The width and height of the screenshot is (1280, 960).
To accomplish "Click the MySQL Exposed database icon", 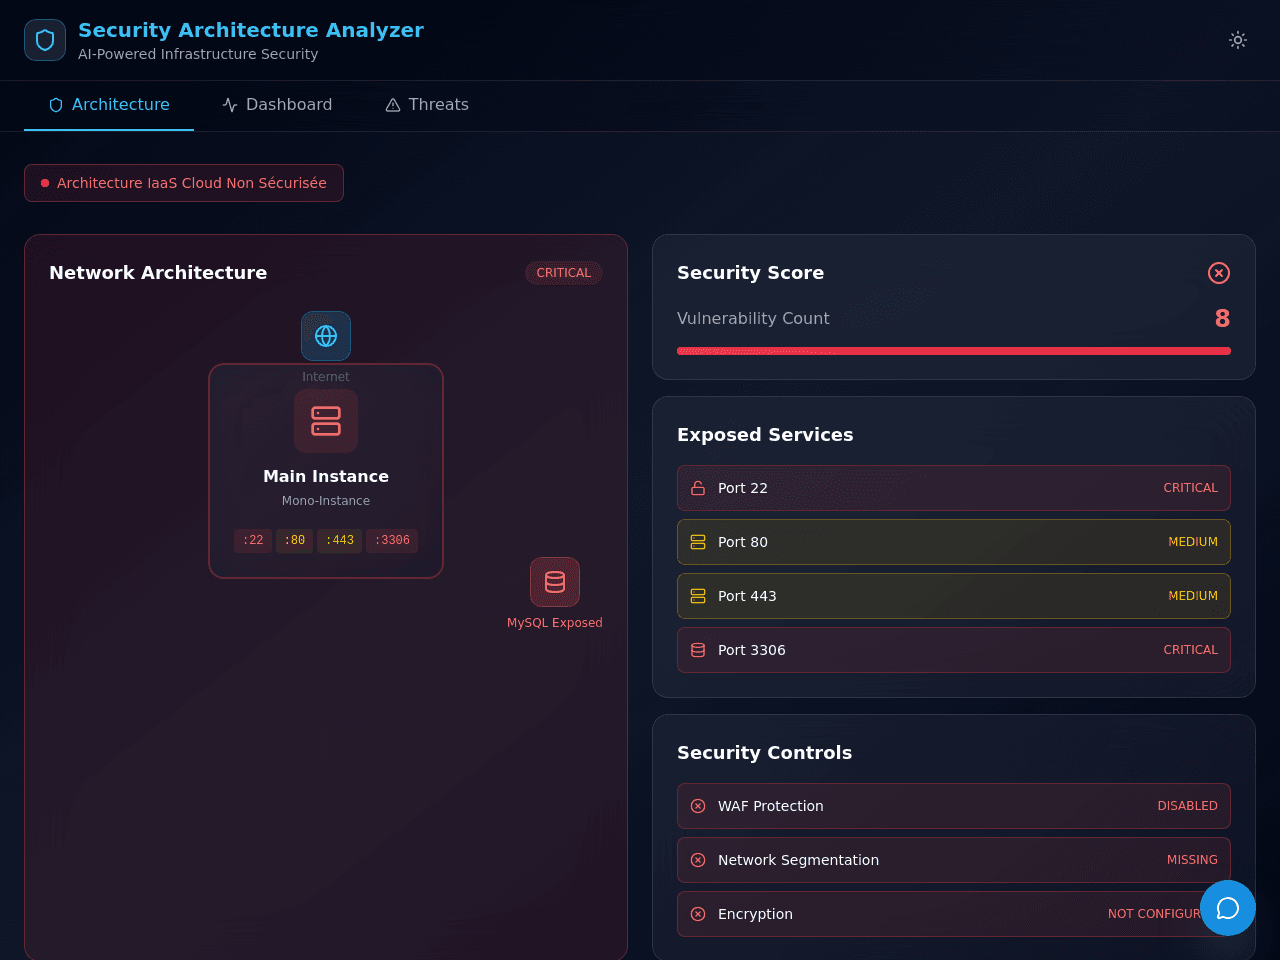I will [555, 582].
